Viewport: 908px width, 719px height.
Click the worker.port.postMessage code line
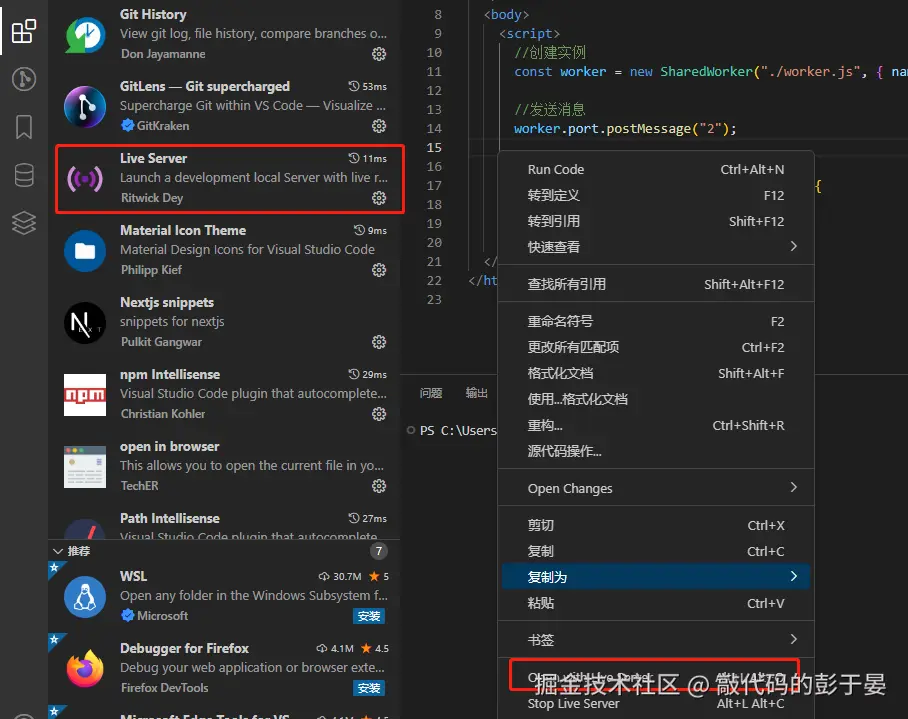coord(625,129)
